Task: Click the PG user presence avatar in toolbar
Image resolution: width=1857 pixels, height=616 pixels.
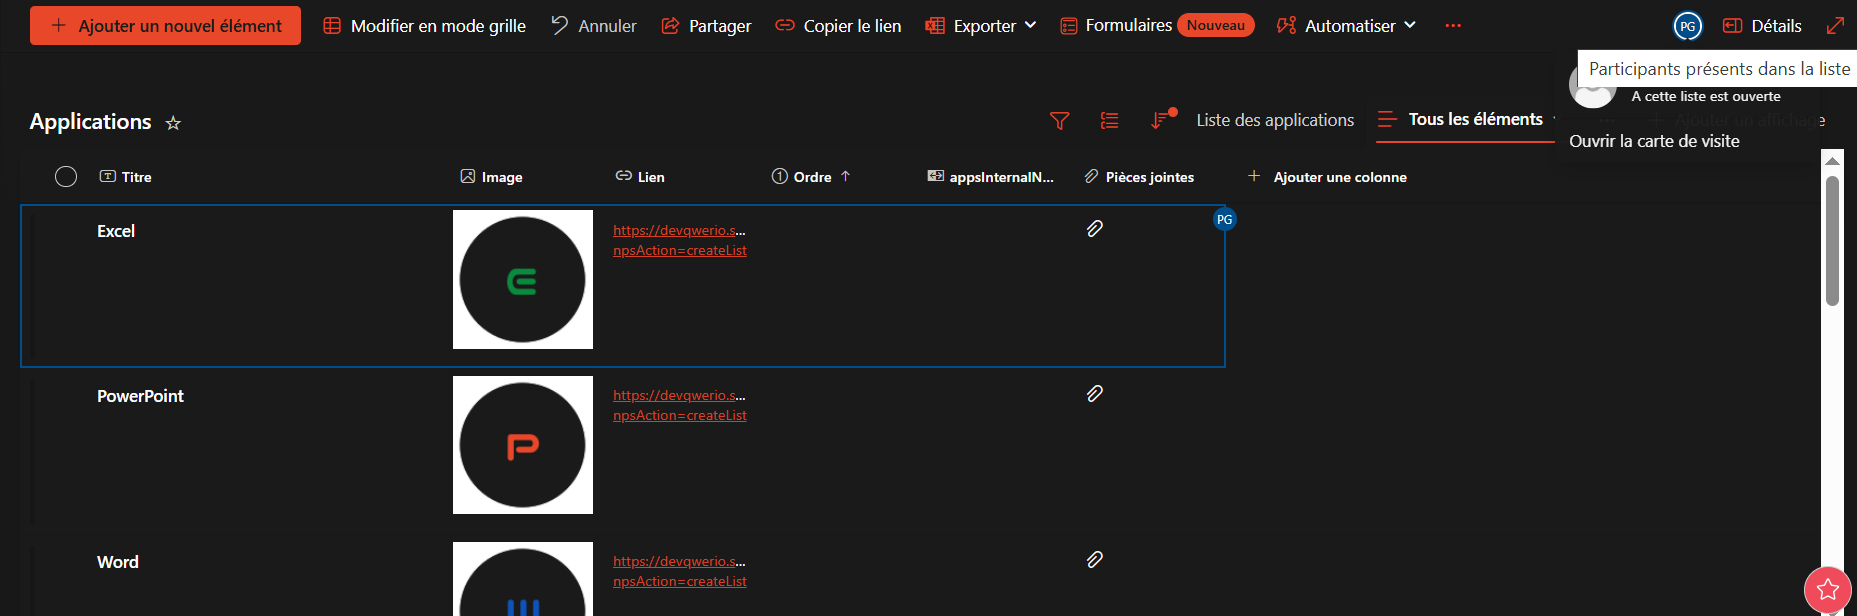Action: [x=1688, y=26]
